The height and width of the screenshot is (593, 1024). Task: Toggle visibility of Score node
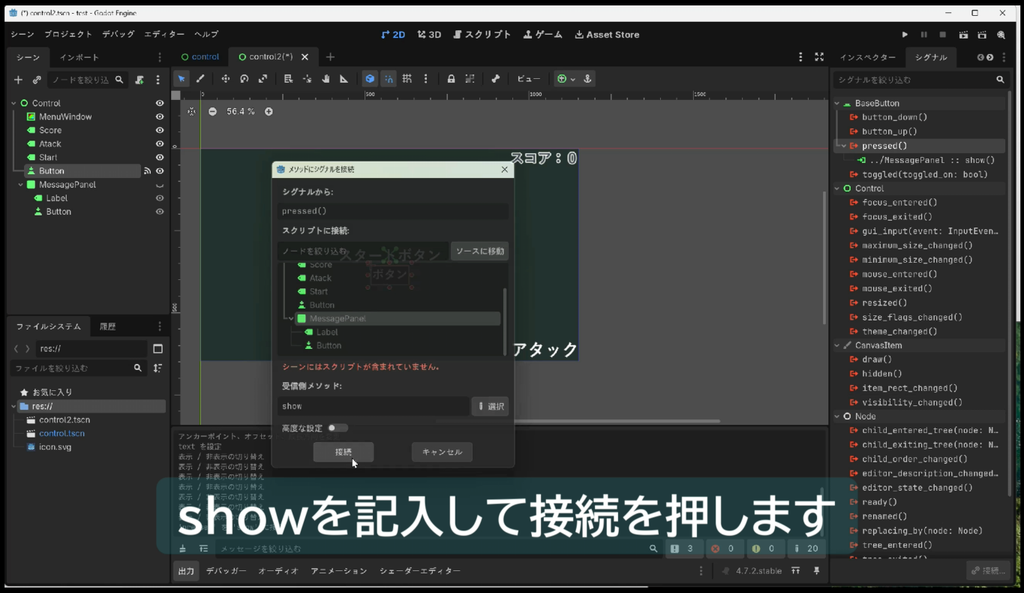(x=159, y=131)
